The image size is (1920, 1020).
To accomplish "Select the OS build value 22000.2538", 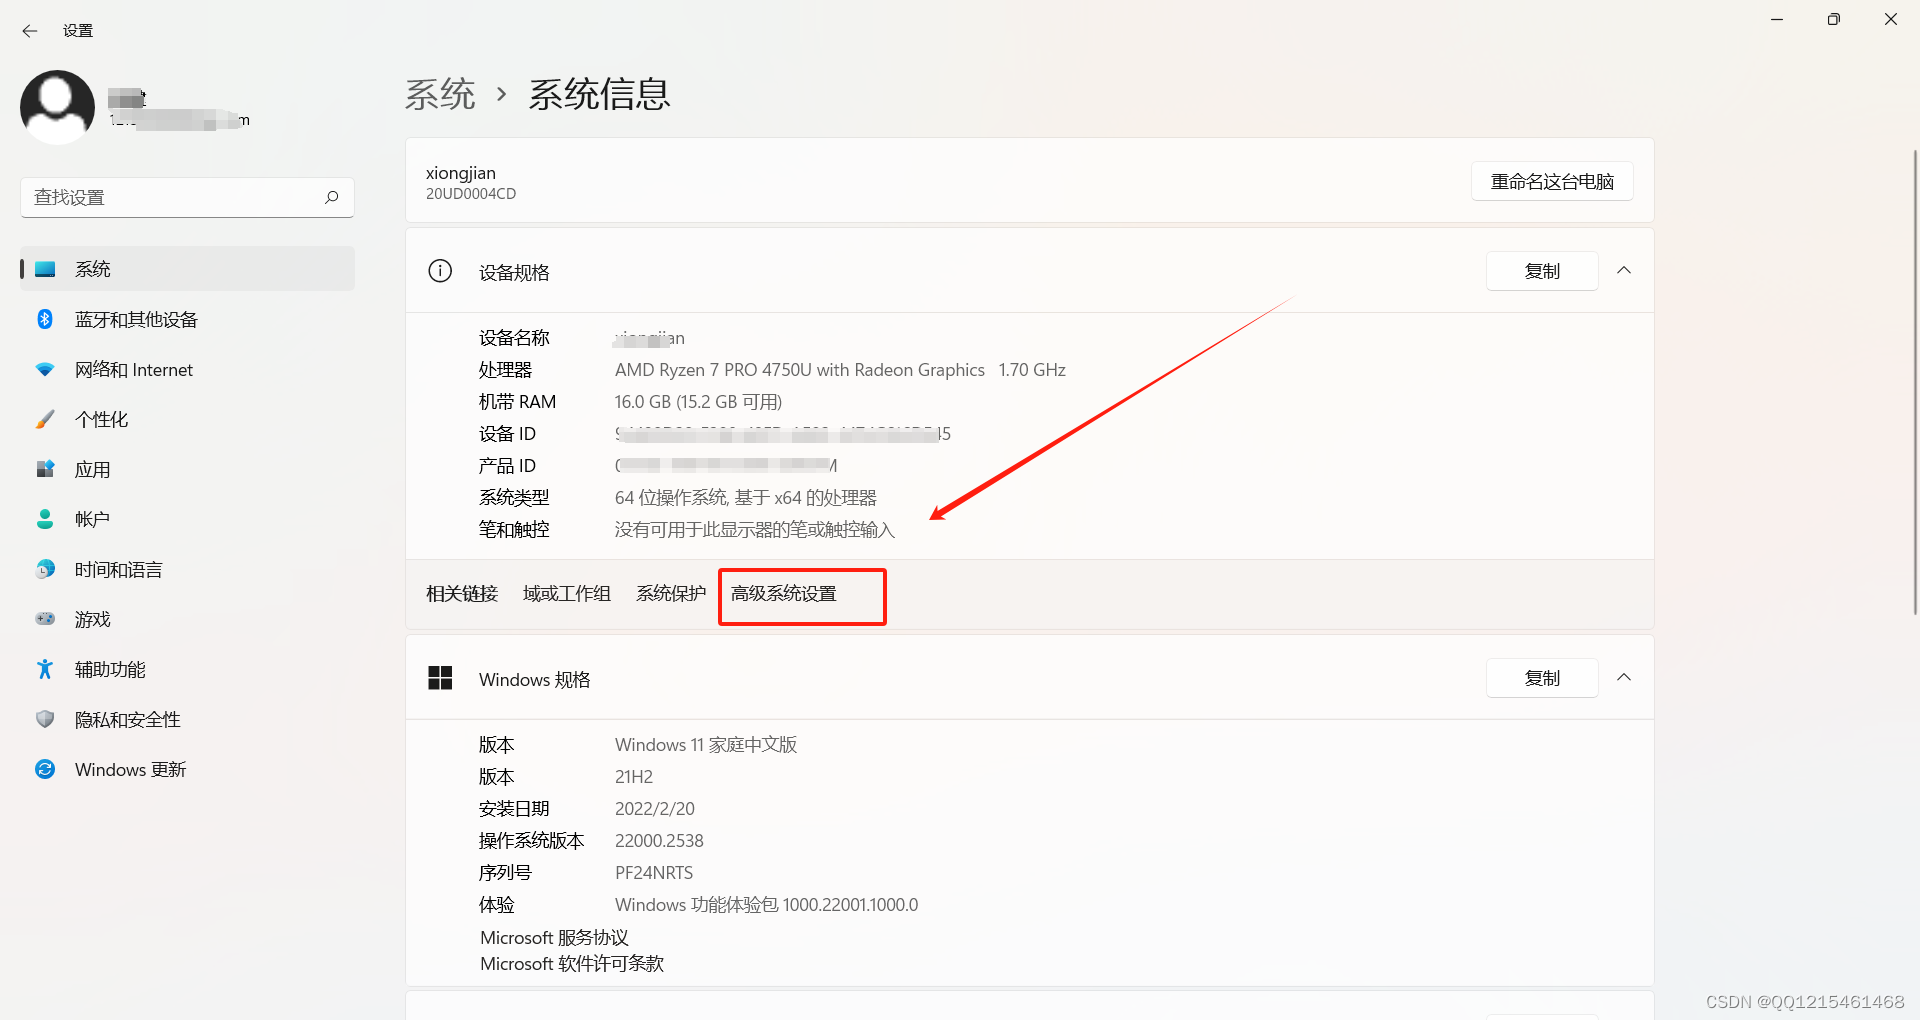I will pos(659,841).
